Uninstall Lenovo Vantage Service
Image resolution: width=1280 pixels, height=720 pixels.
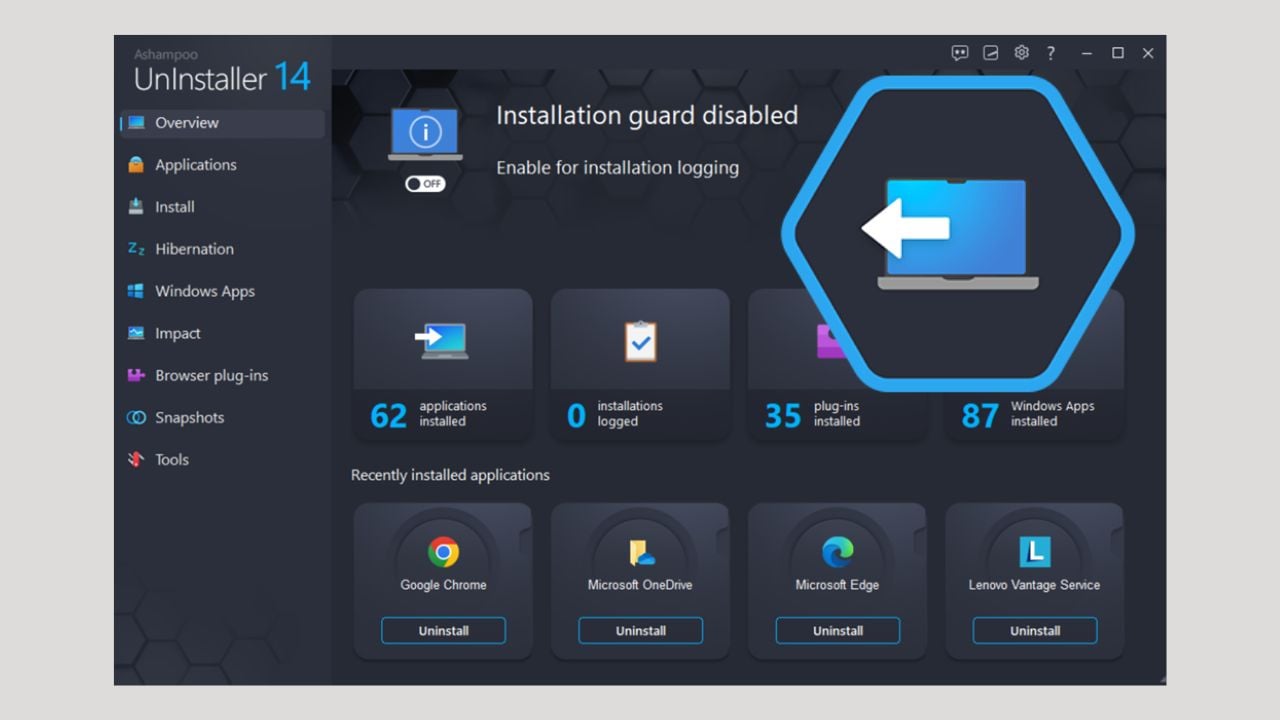coord(1035,631)
